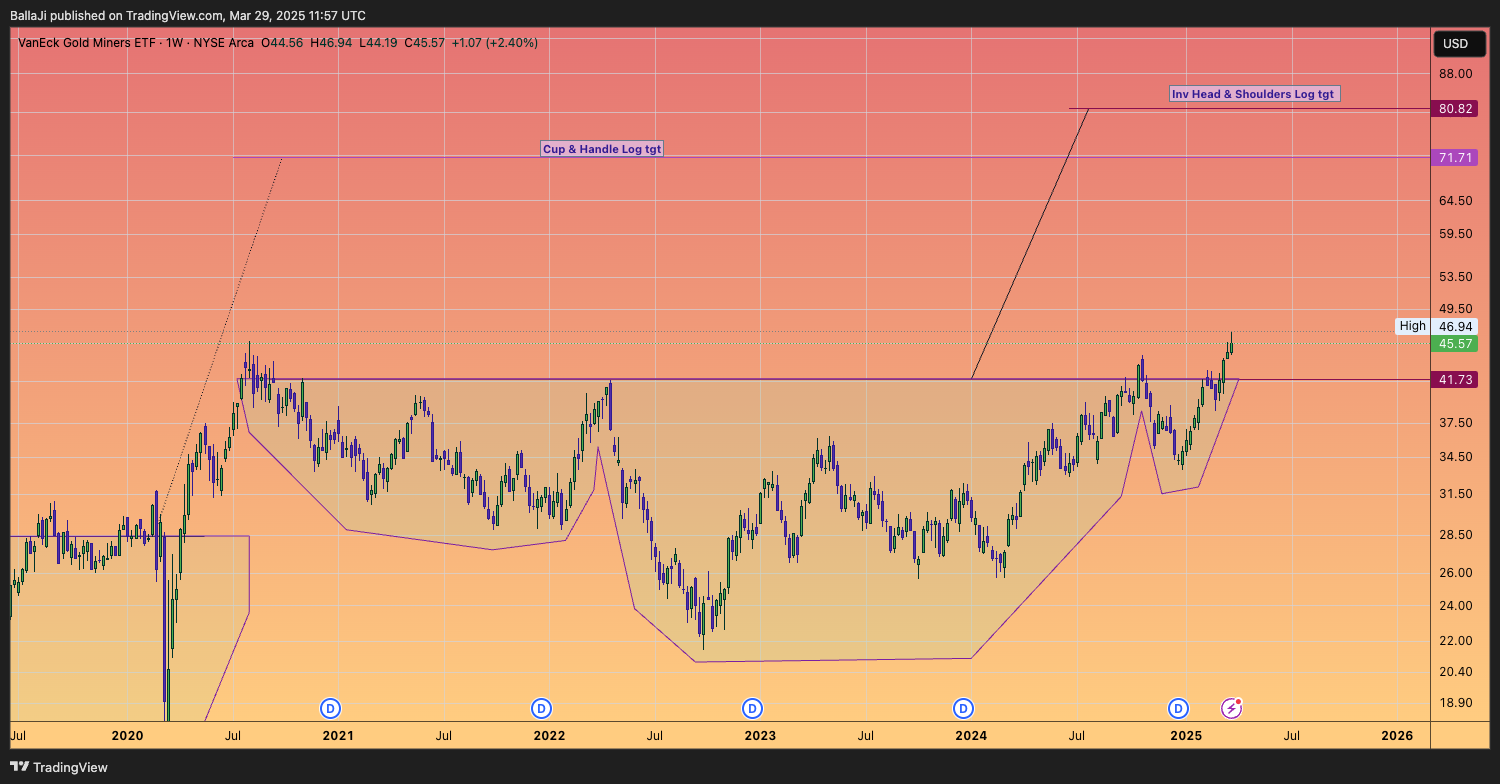Click the 41.73 neckline price label
Image resolution: width=1500 pixels, height=784 pixels.
1456,380
